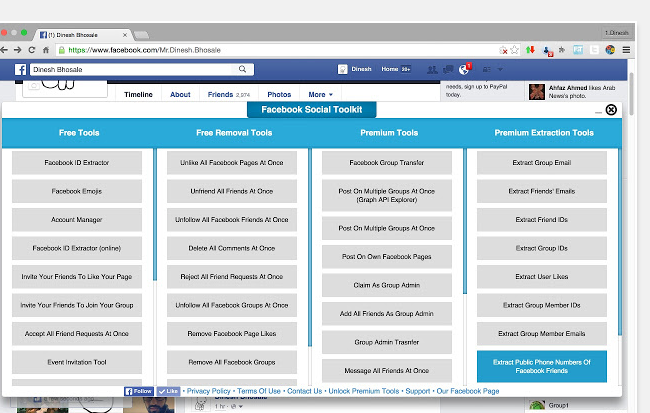Click the search magnifier icon
Image resolution: width=650 pixels, height=413 pixels.
click(243, 69)
